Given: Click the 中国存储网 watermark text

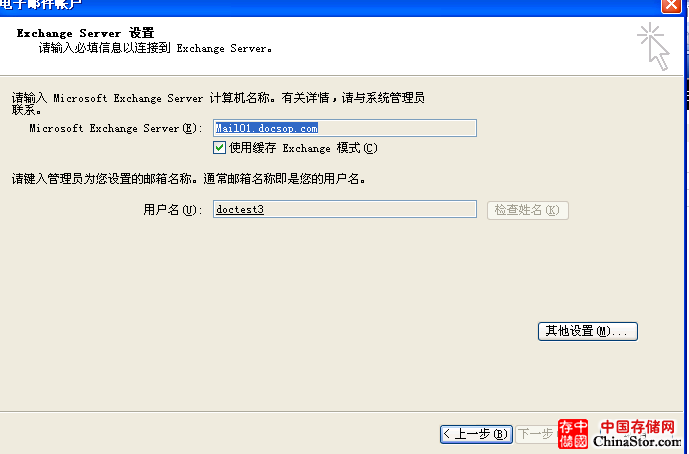Looking at the screenshot, I should [636, 427].
